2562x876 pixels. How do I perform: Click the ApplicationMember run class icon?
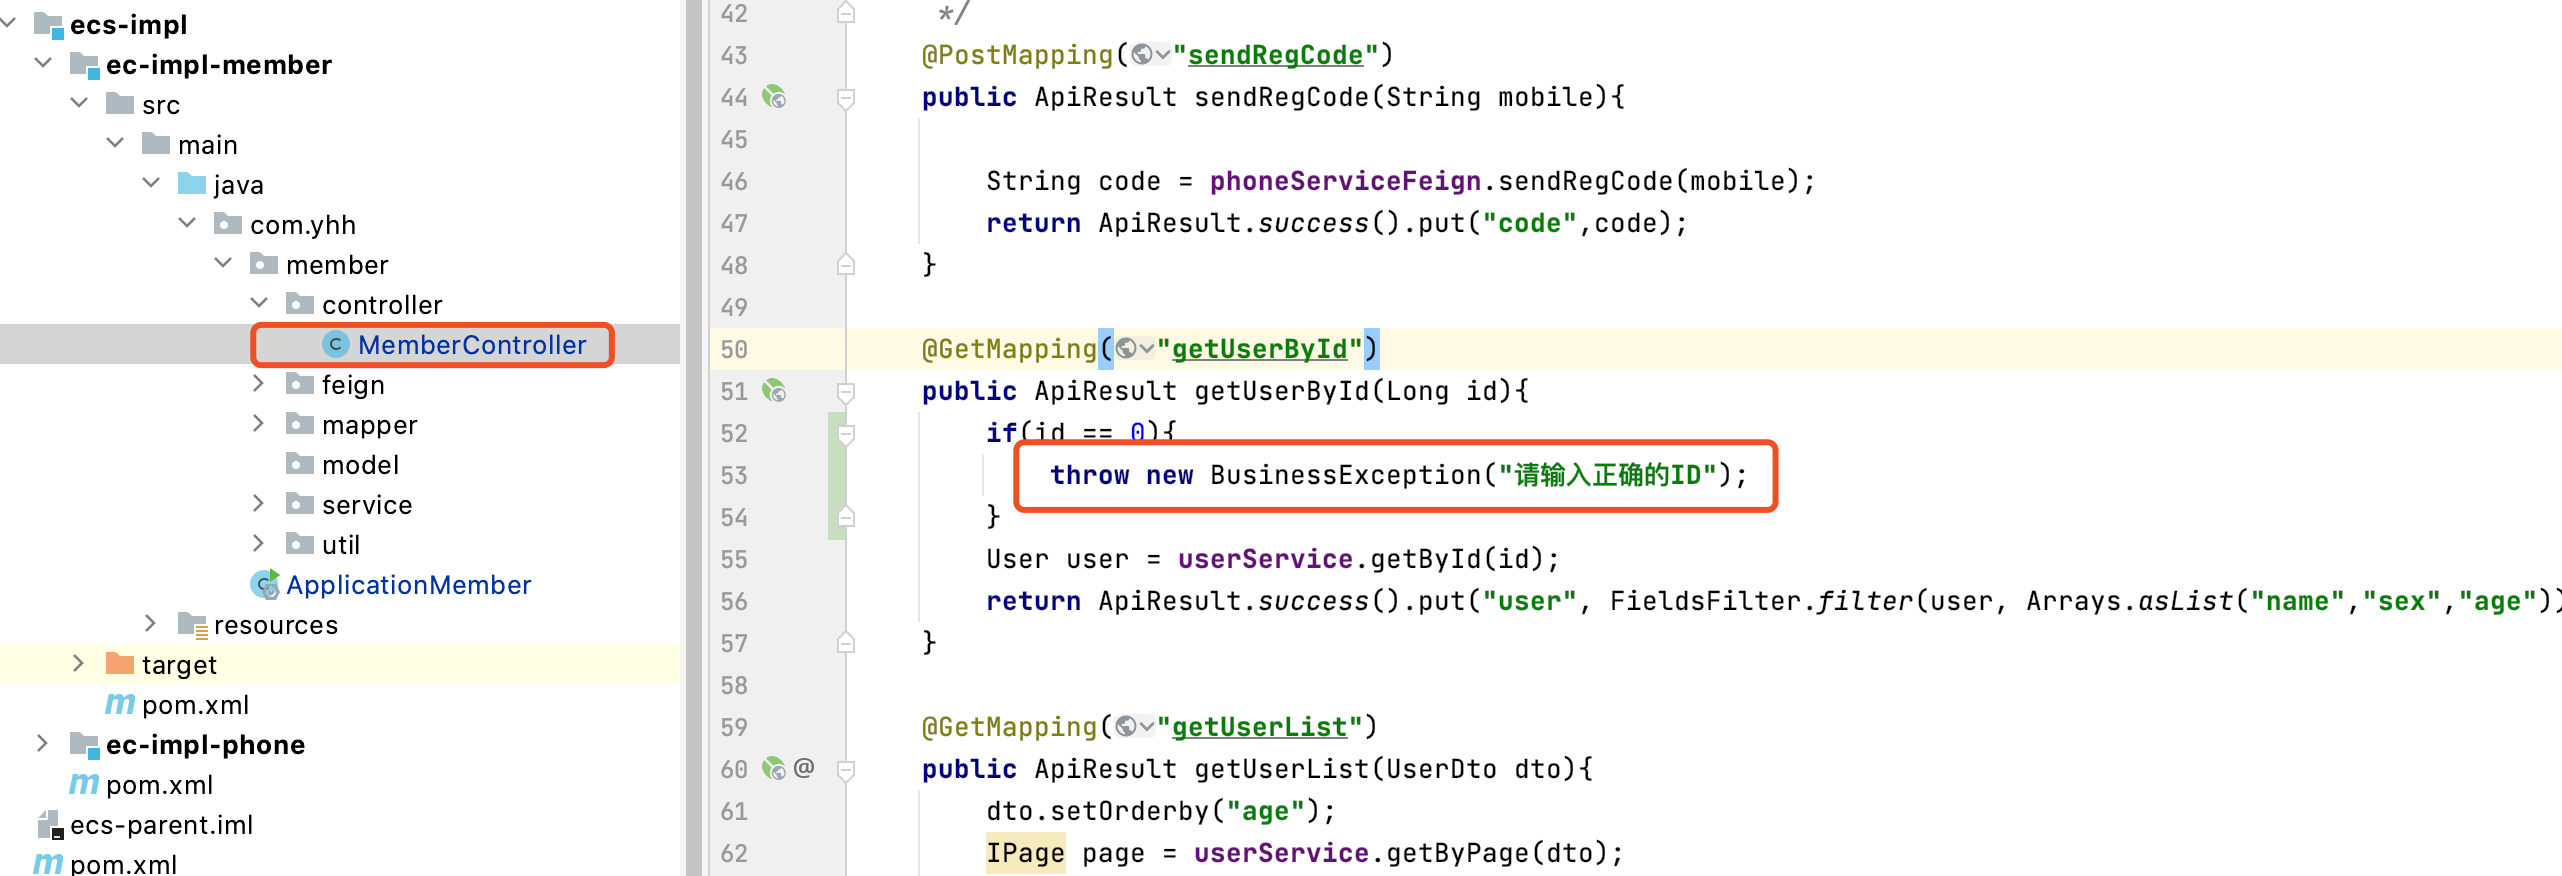(x=265, y=584)
